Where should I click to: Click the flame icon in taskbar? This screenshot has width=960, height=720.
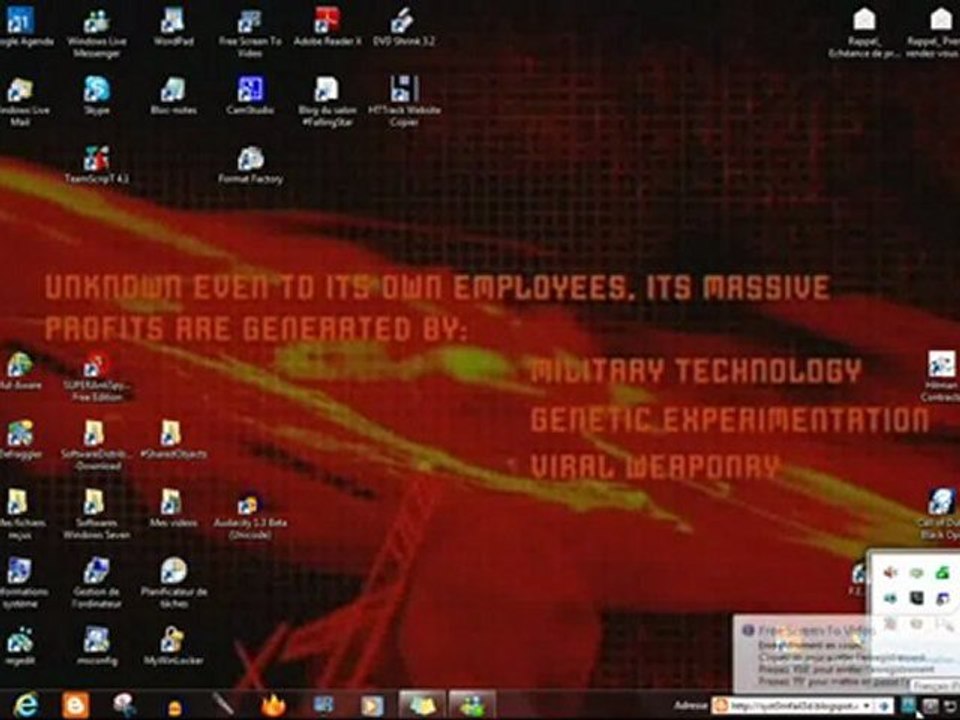274,705
